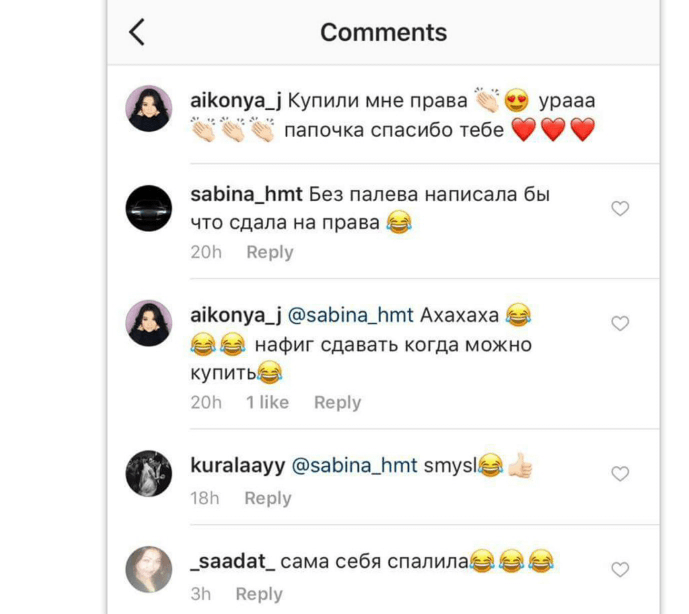
Task: Reply to kuralaayy's 18h comment
Action: point(268,499)
